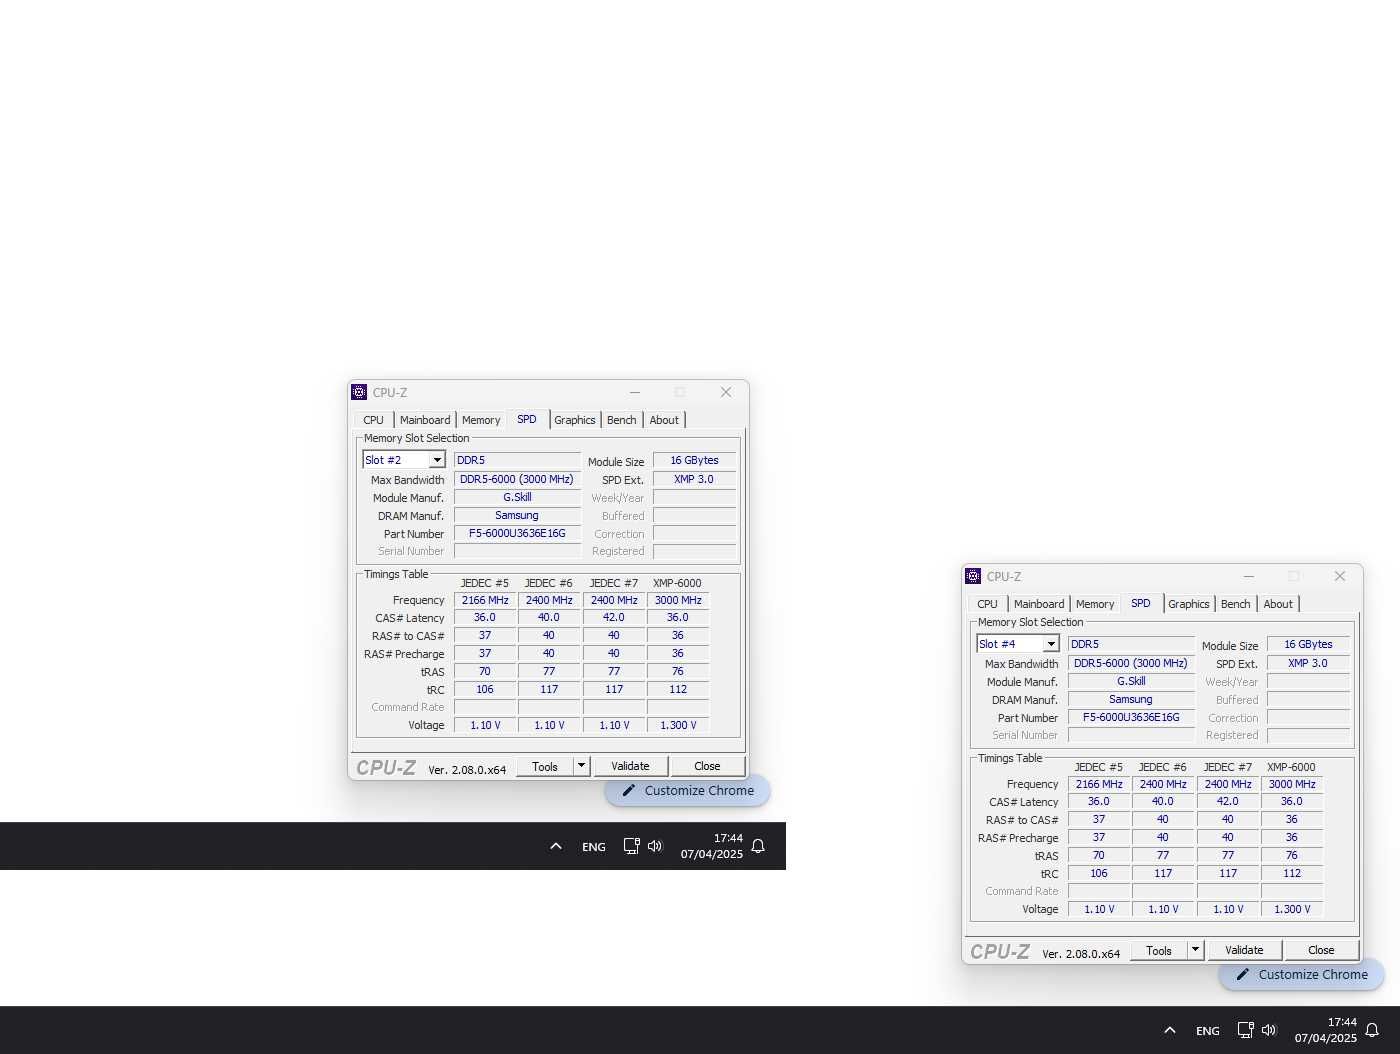
Task: Open Bench tab in Slot #2 window
Action: tap(622, 420)
